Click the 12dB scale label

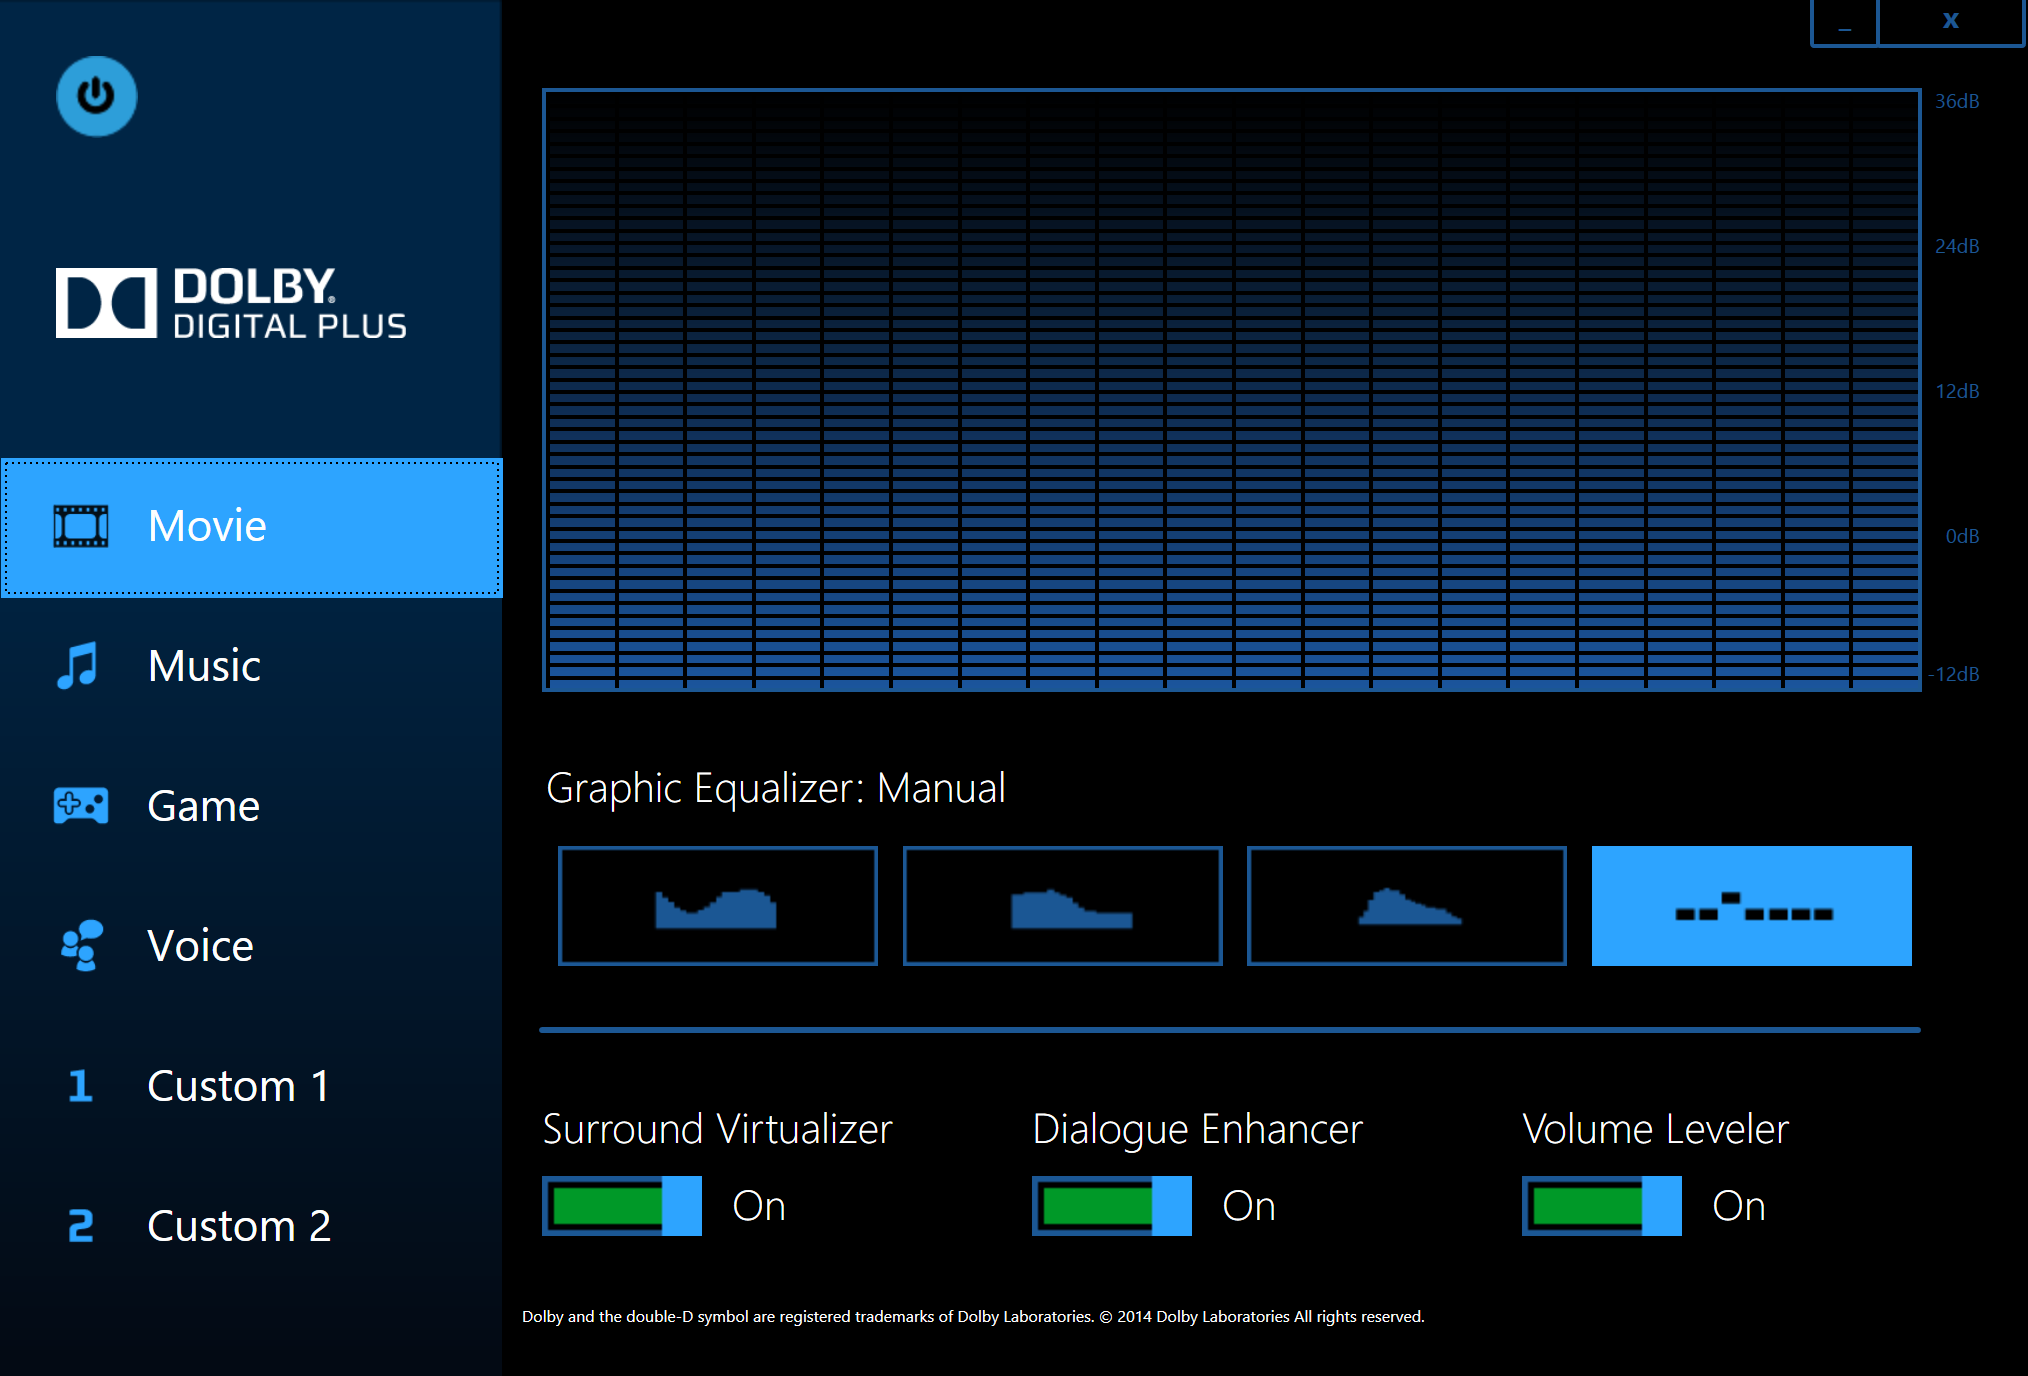point(1957,391)
